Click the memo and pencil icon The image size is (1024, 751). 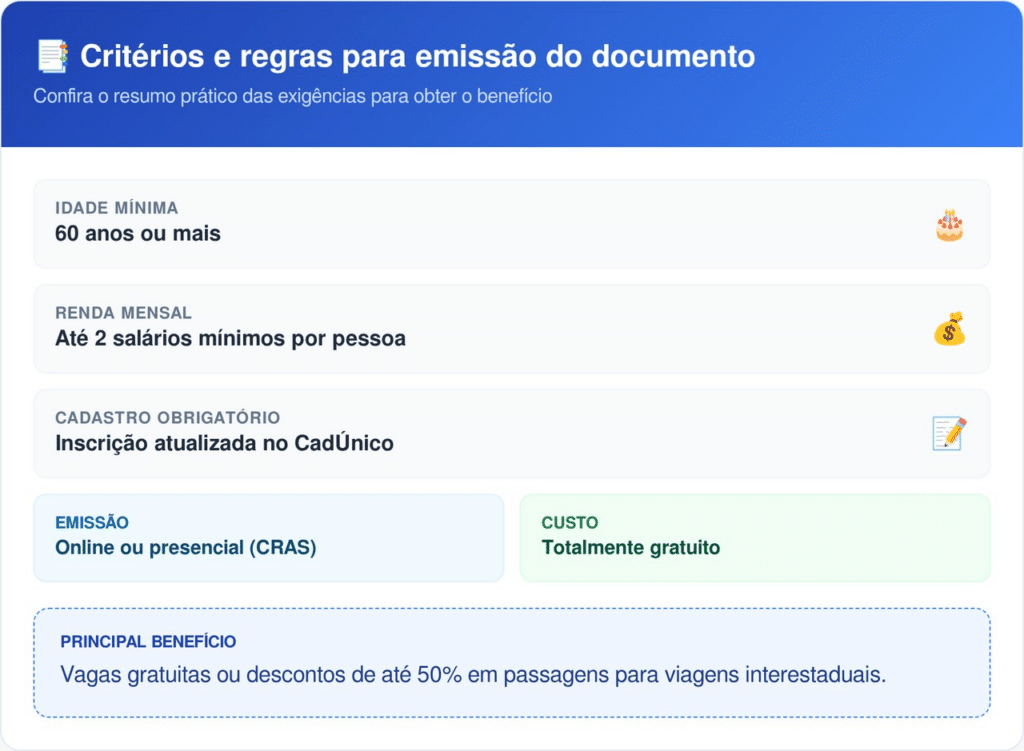[949, 433]
